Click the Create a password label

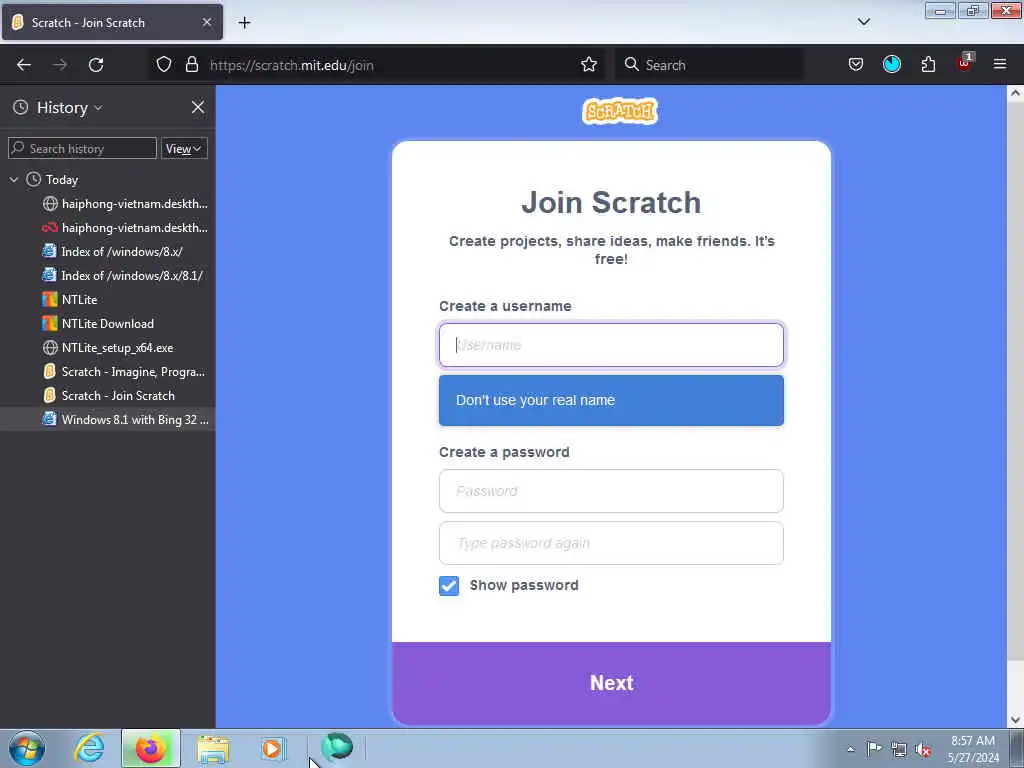(x=504, y=453)
